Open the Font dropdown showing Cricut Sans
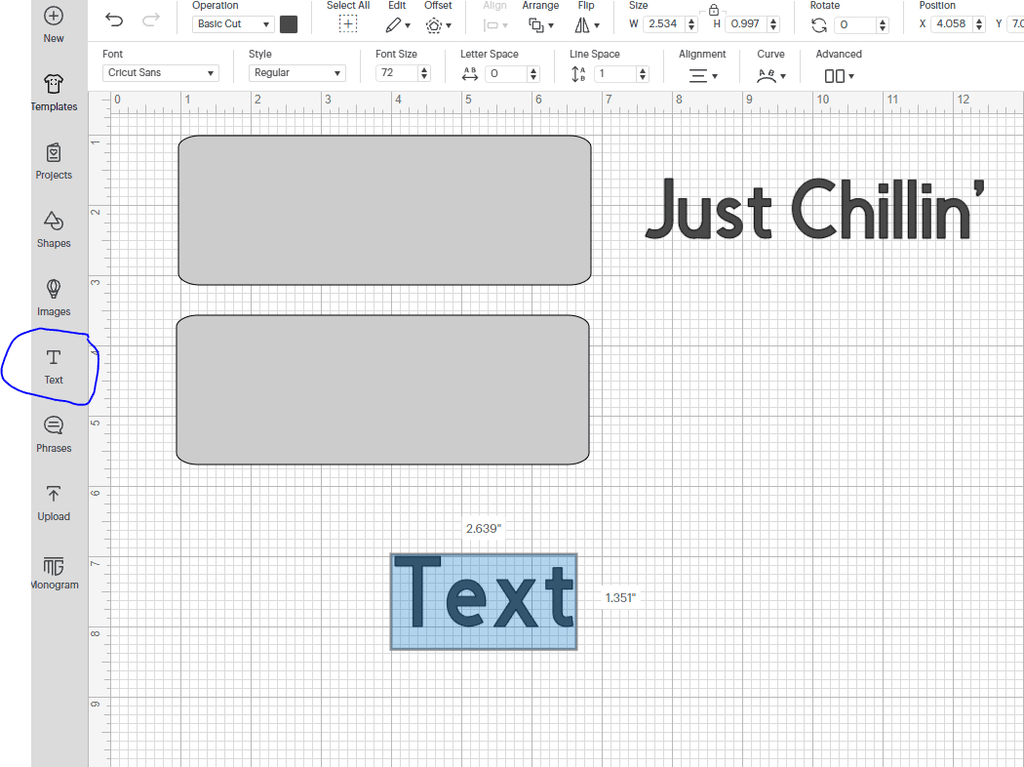The width and height of the screenshot is (1024, 767). [x=160, y=73]
